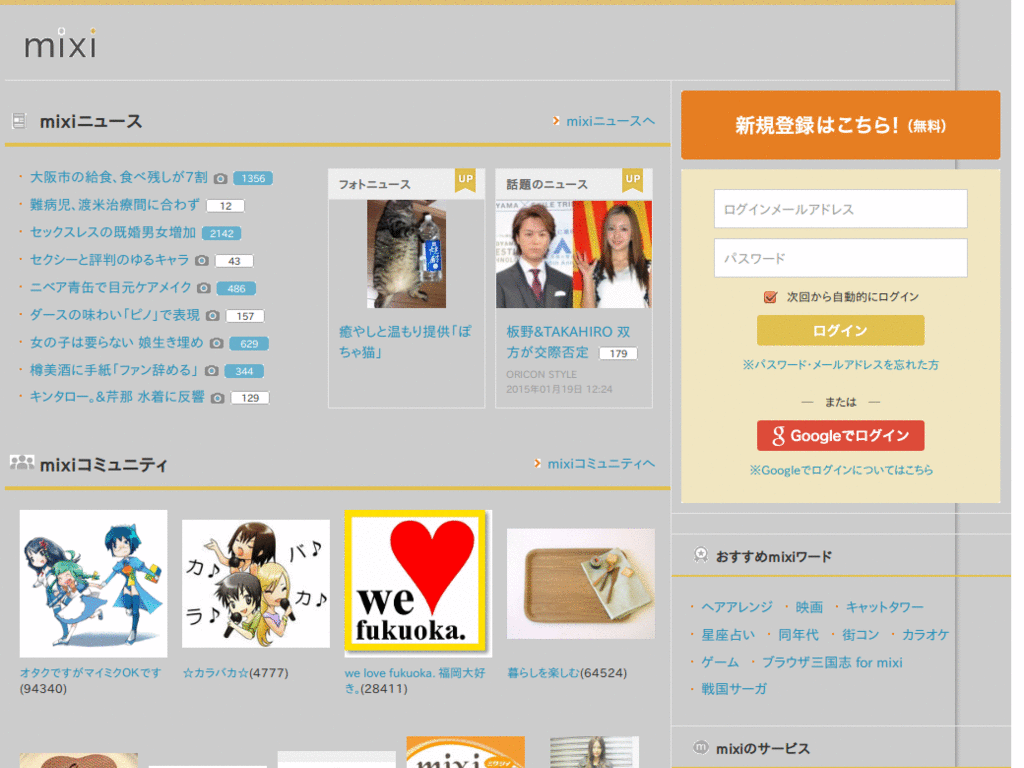Click comment count 12 badge
Image resolution: width=1024 pixels, height=768 pixels.
tap(225, 206)
